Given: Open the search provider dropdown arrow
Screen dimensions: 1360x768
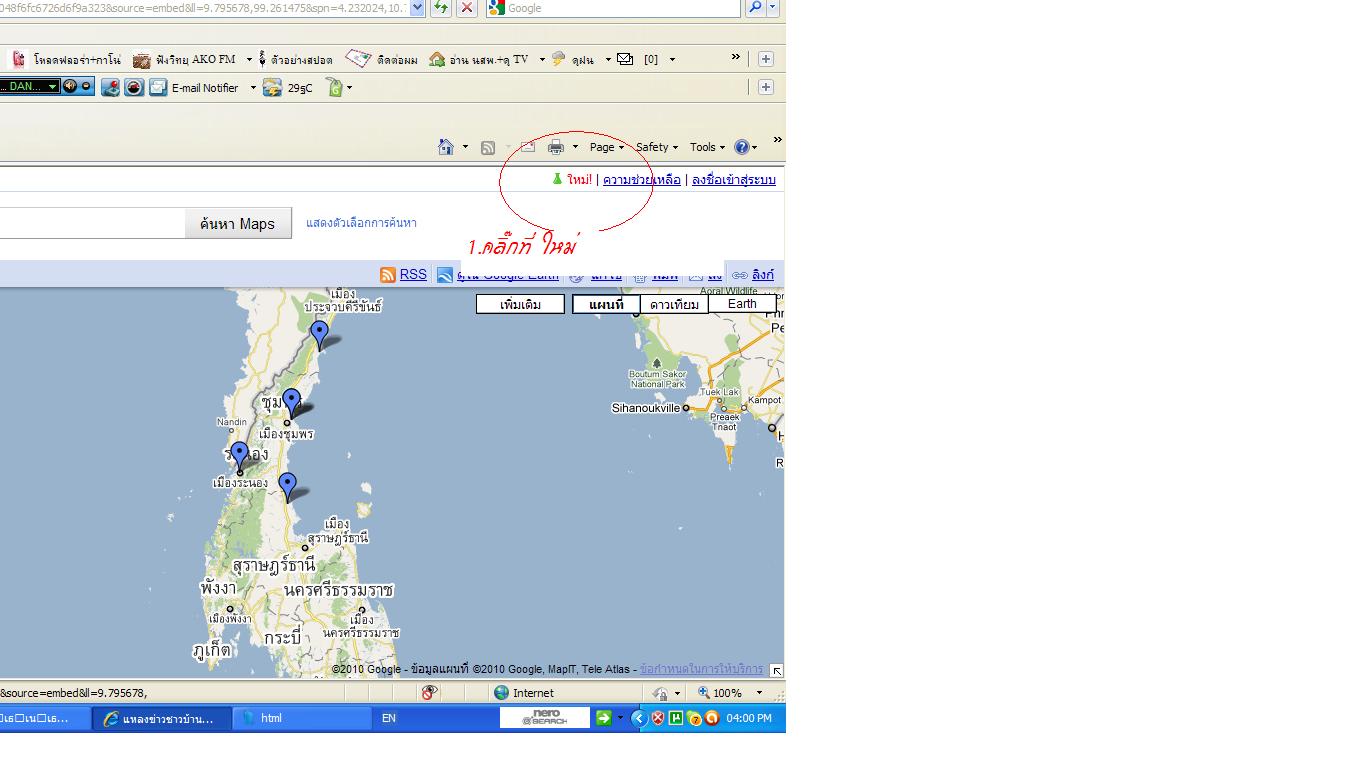Looking at the screenshot, I should click(773, 8).
